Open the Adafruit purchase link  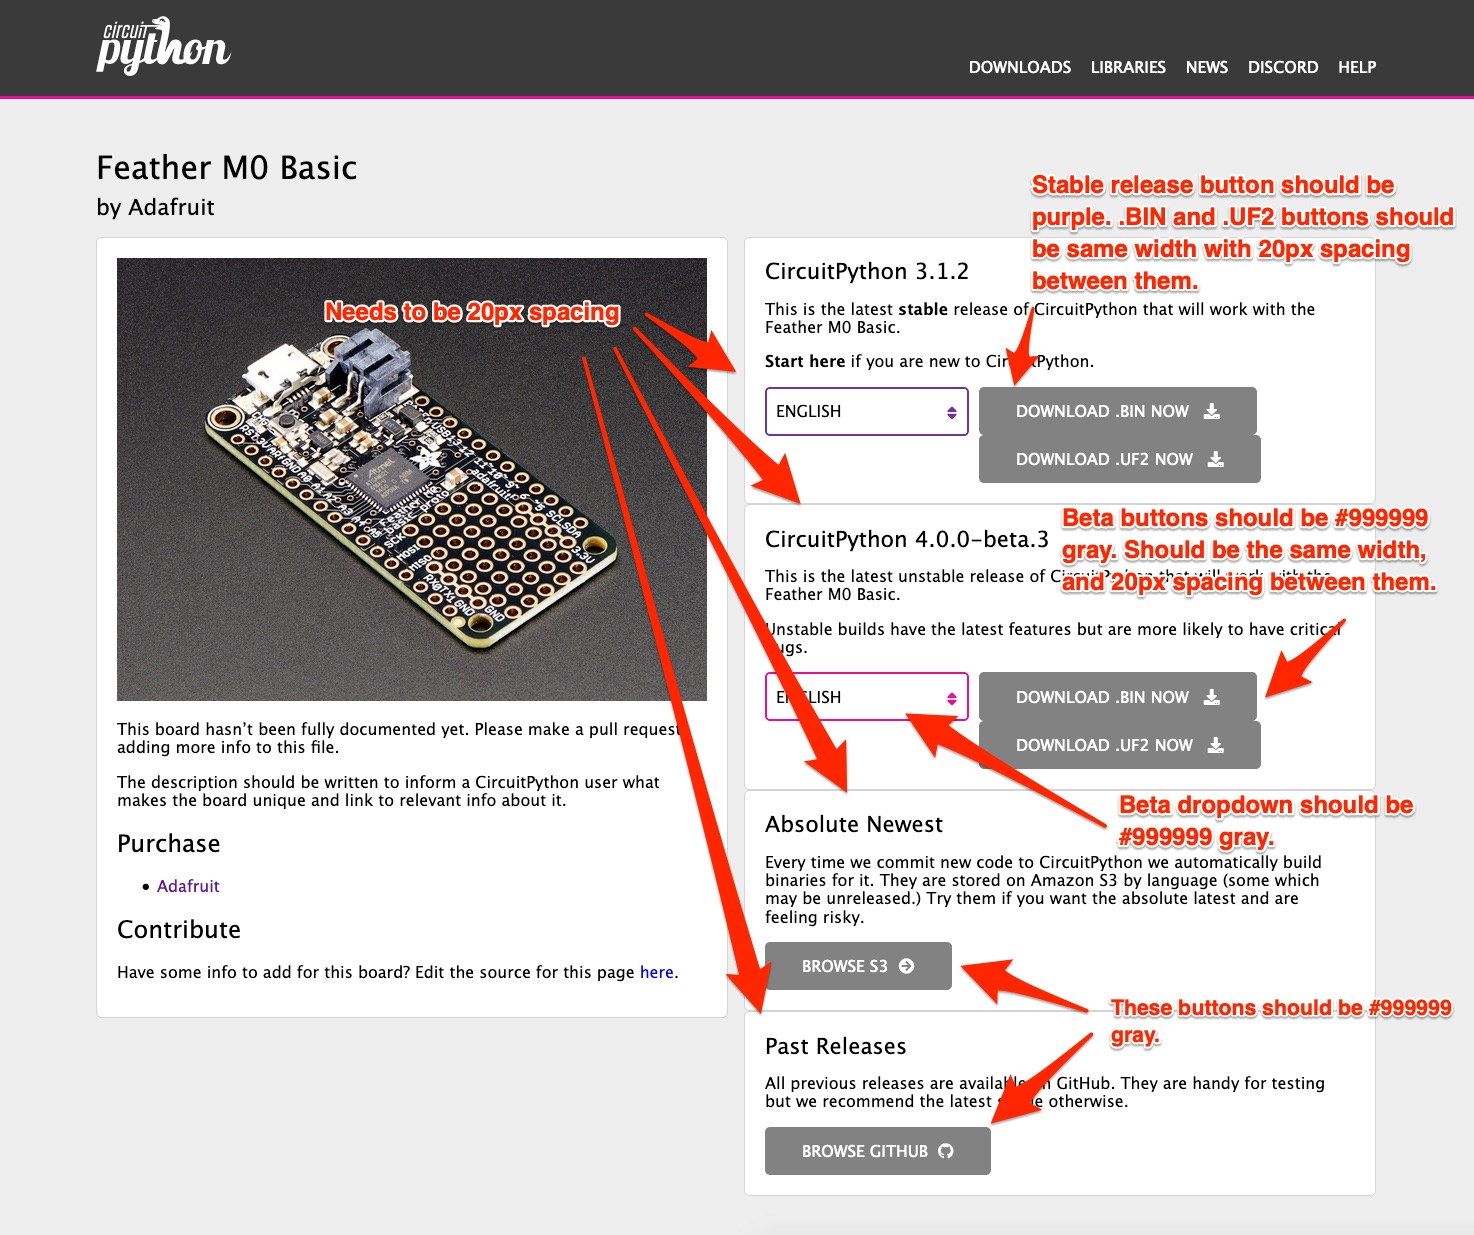(x=188, y=886)
